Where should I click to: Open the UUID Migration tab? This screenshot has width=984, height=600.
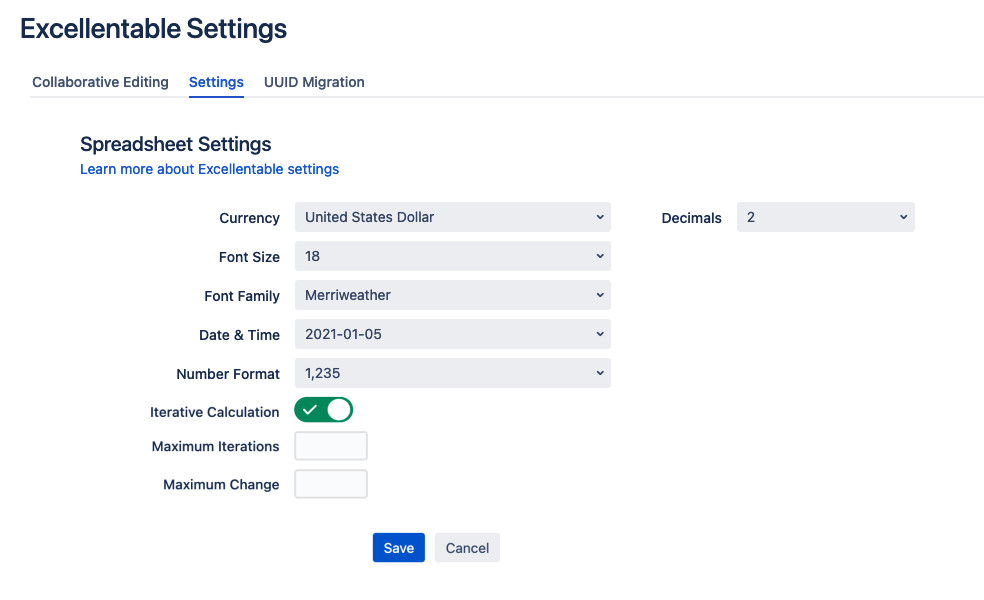click(314, 82)
